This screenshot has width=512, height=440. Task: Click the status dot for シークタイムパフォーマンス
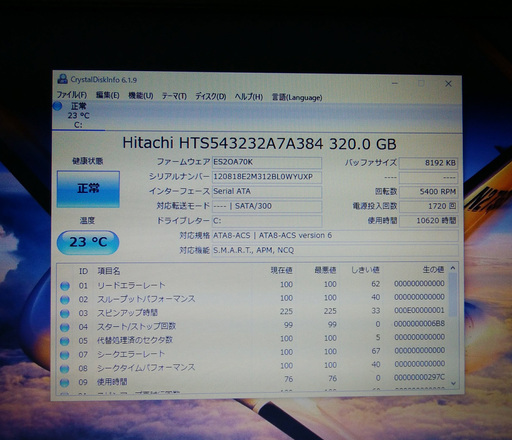(x=65, y=369)
